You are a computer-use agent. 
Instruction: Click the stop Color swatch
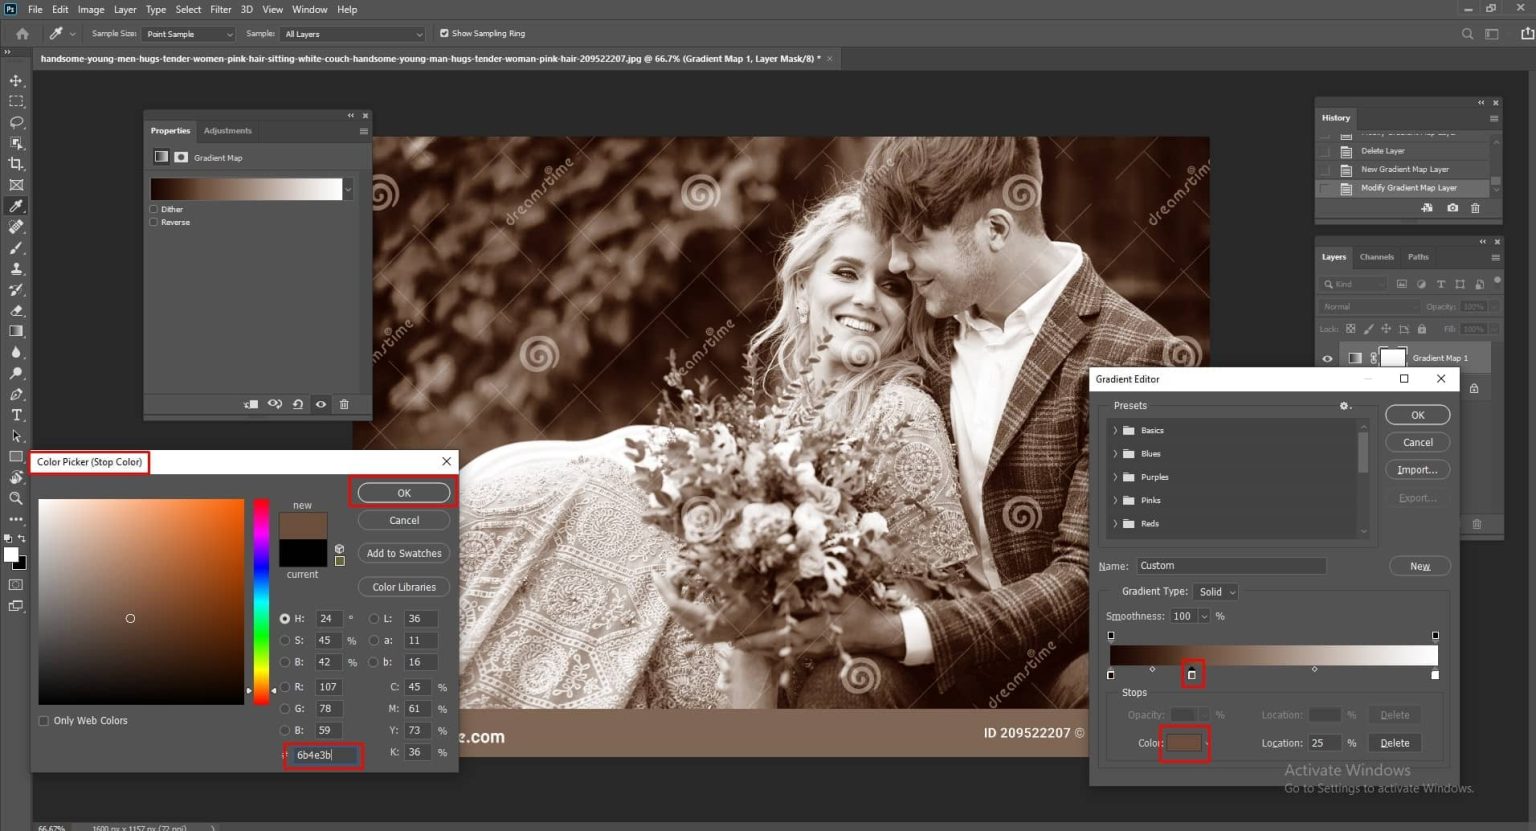(1184, 742)
